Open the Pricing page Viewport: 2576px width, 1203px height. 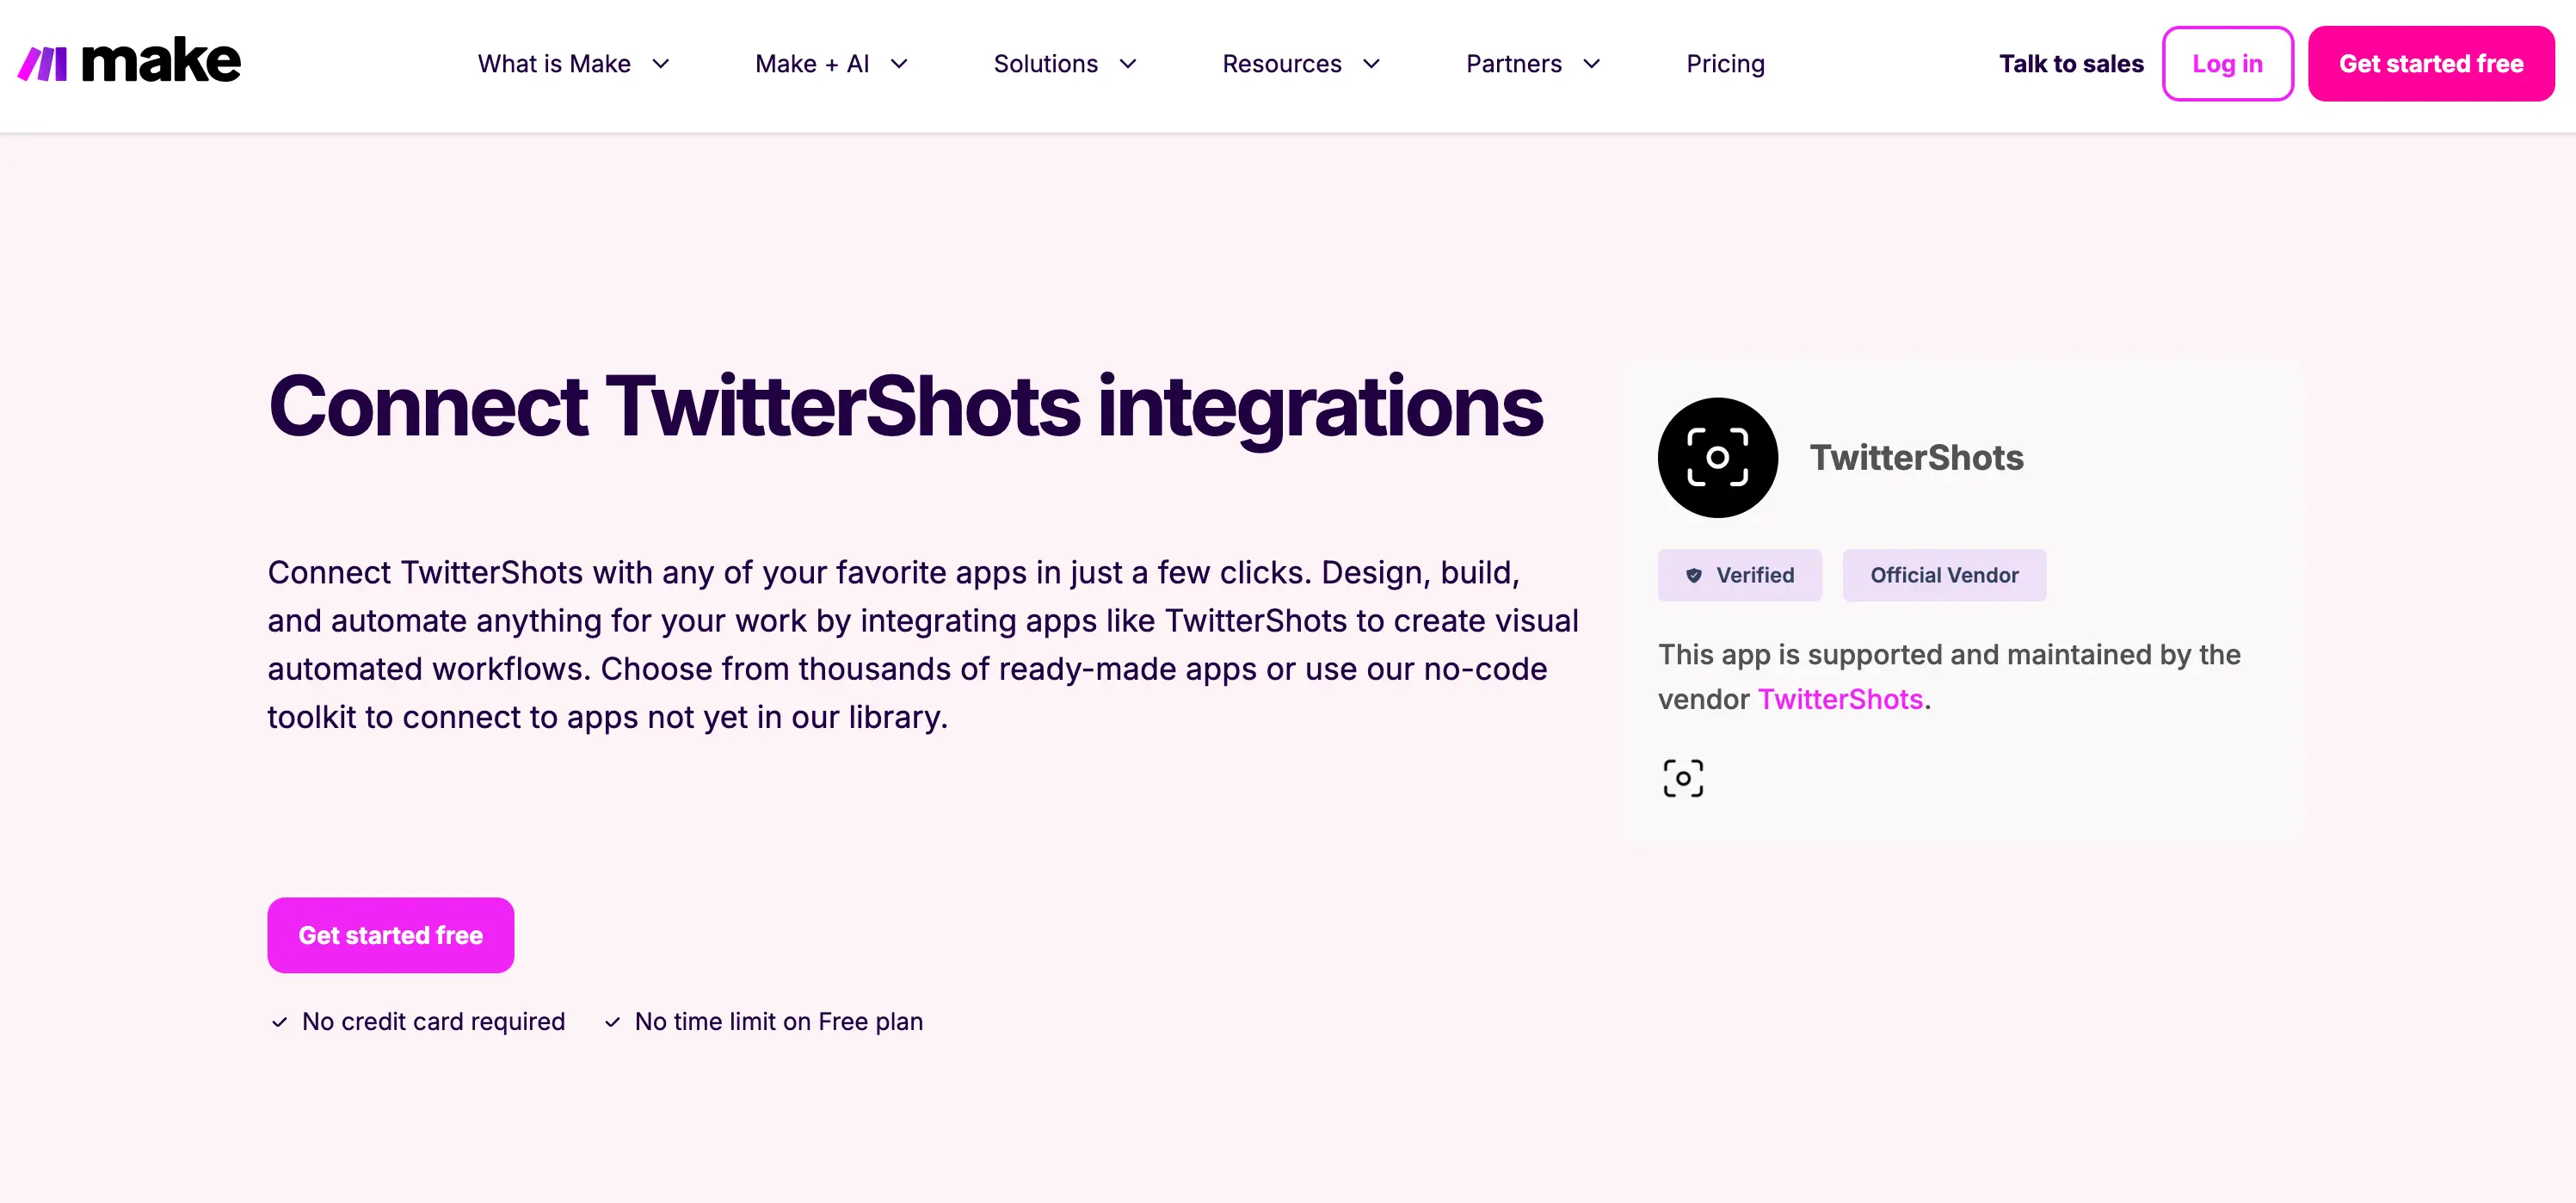click(1725, 63)
